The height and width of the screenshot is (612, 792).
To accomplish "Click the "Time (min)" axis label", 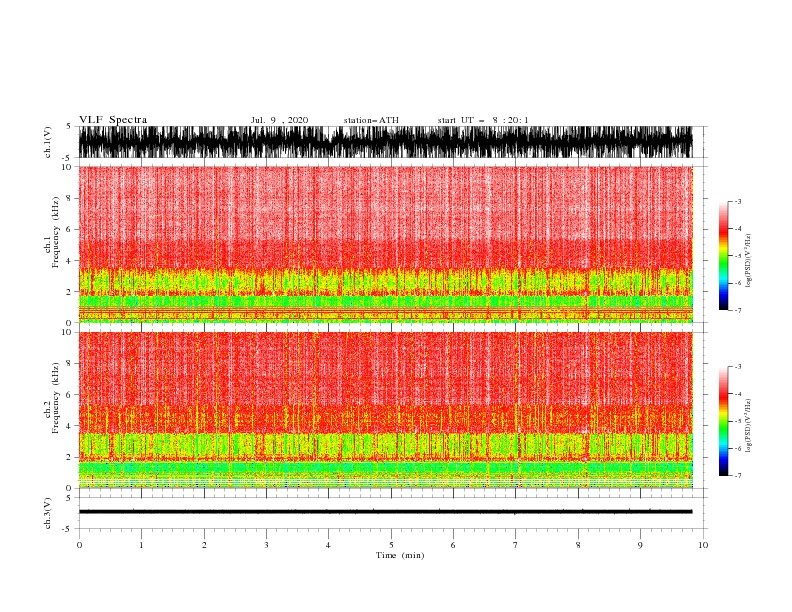I will pos(400,555).
